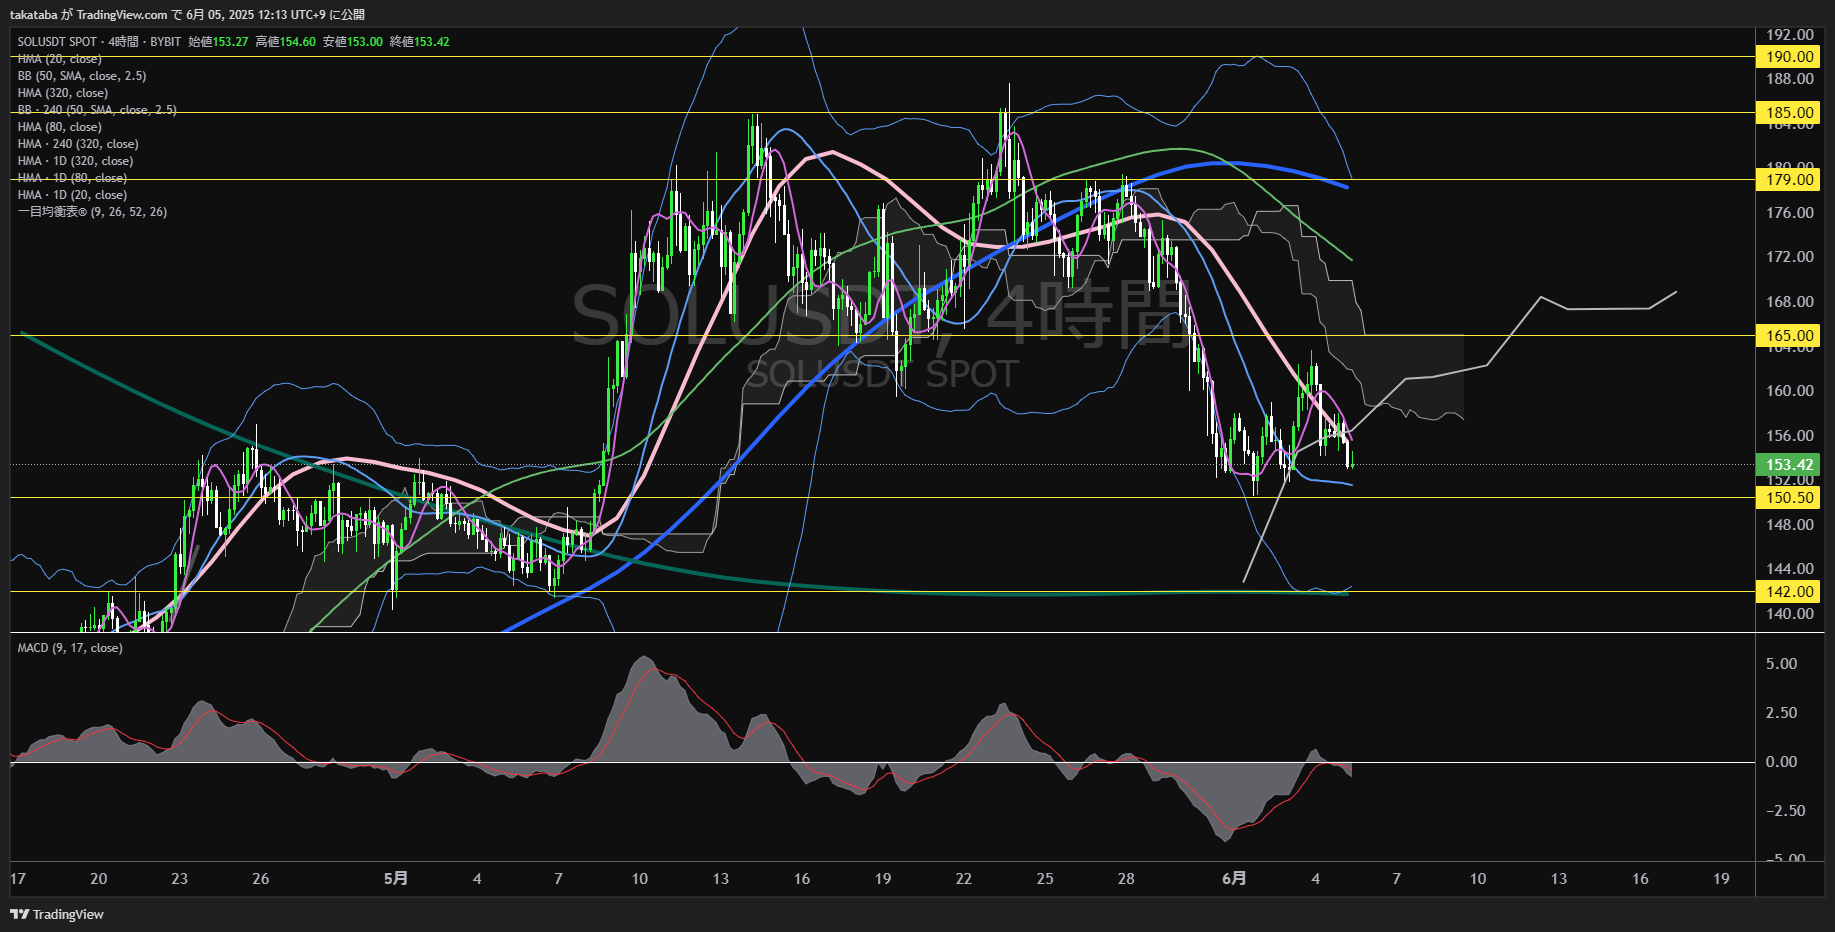Click the date label 28 on time axis
Viewport: 1835px width, 932px height.
(x=1126, y=878)
